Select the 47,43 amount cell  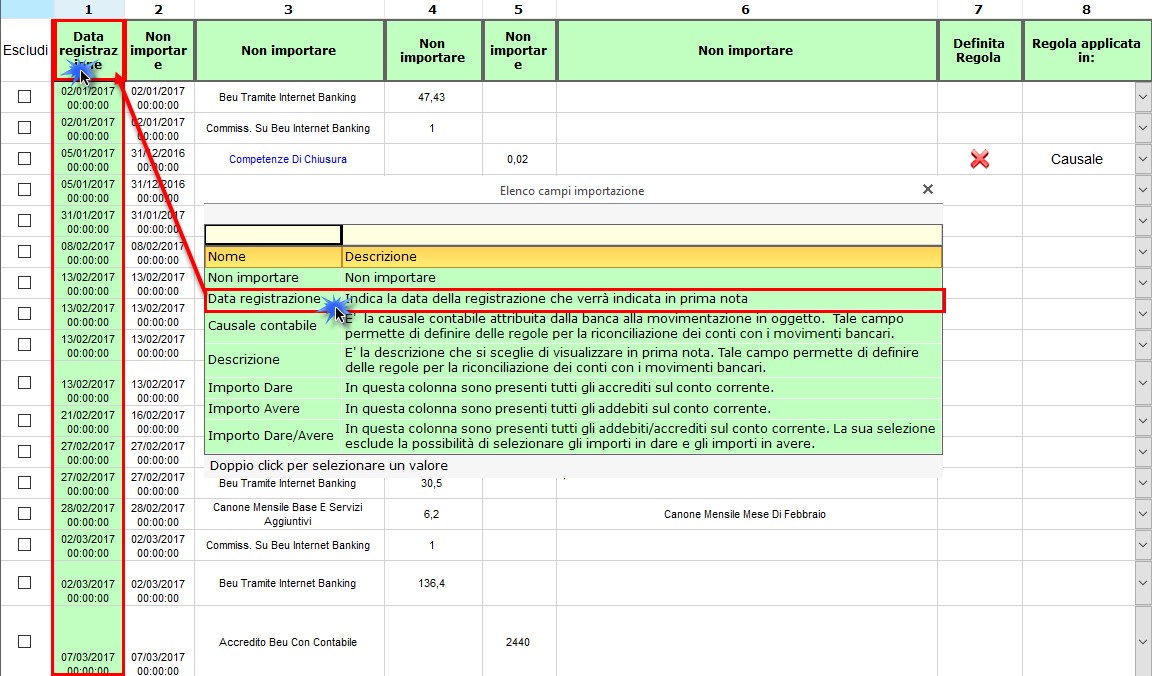[x=432, y=97]
